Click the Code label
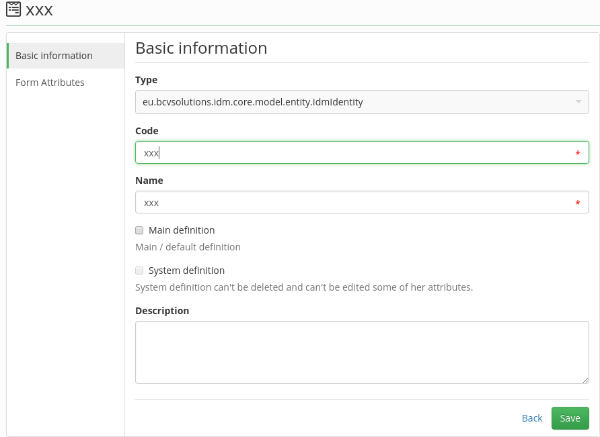The height and width of the screenshot is (437, 600). pos(147,131)
